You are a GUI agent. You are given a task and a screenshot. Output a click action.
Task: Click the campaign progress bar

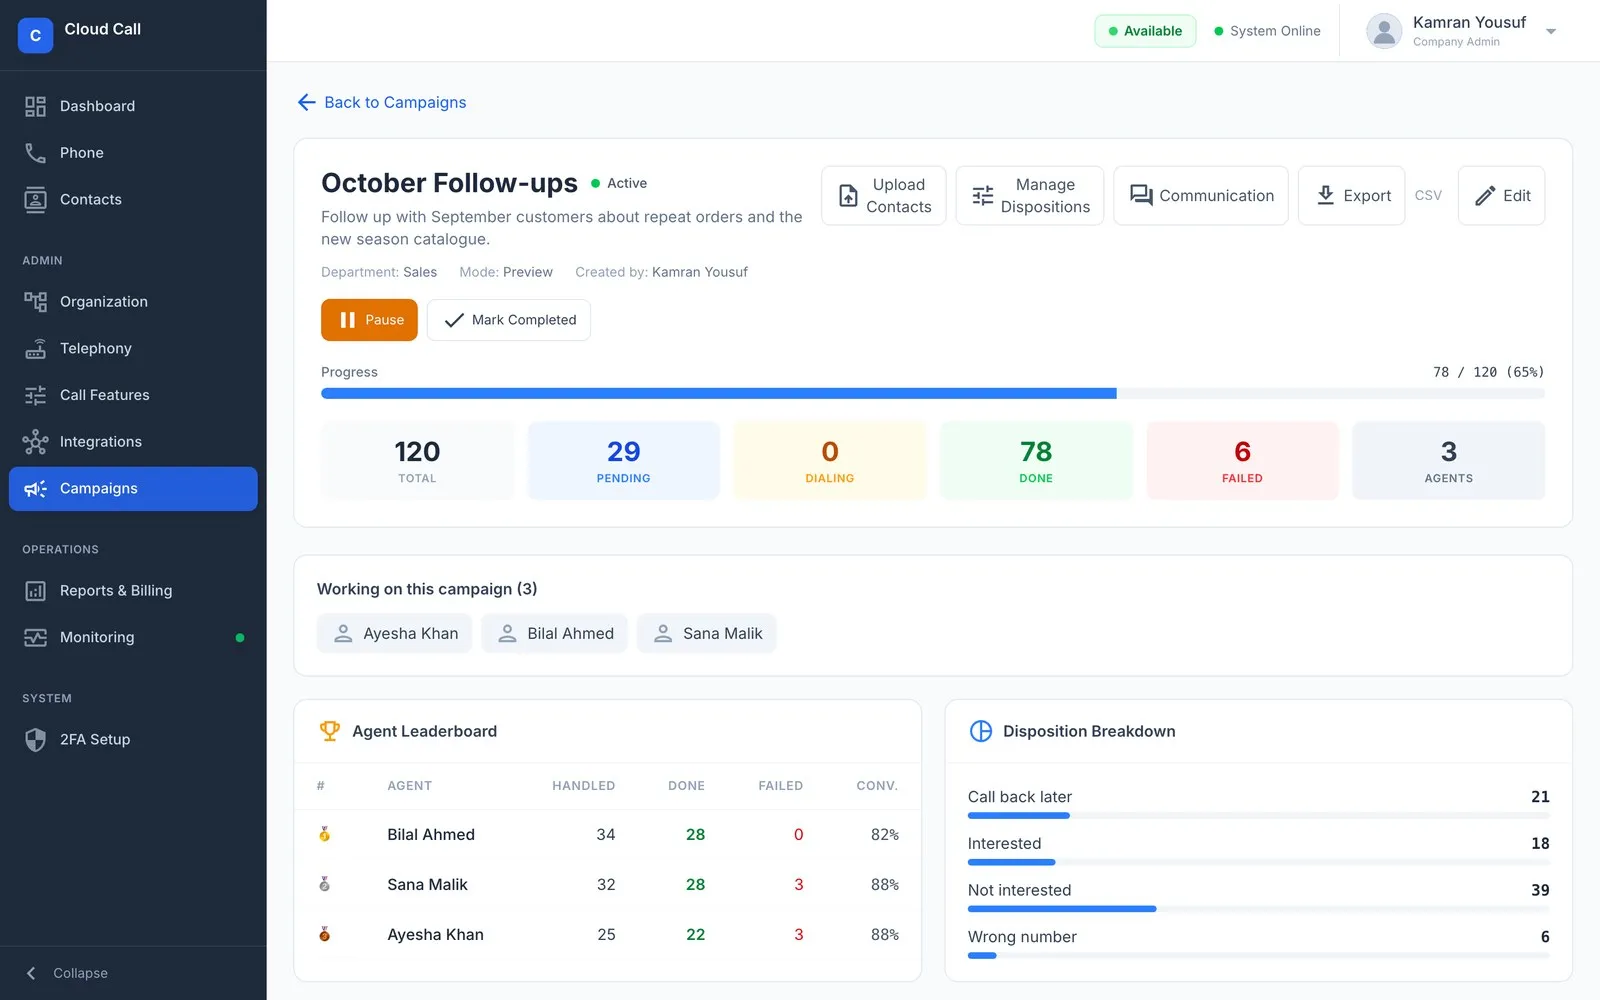(x=933, y=394)
